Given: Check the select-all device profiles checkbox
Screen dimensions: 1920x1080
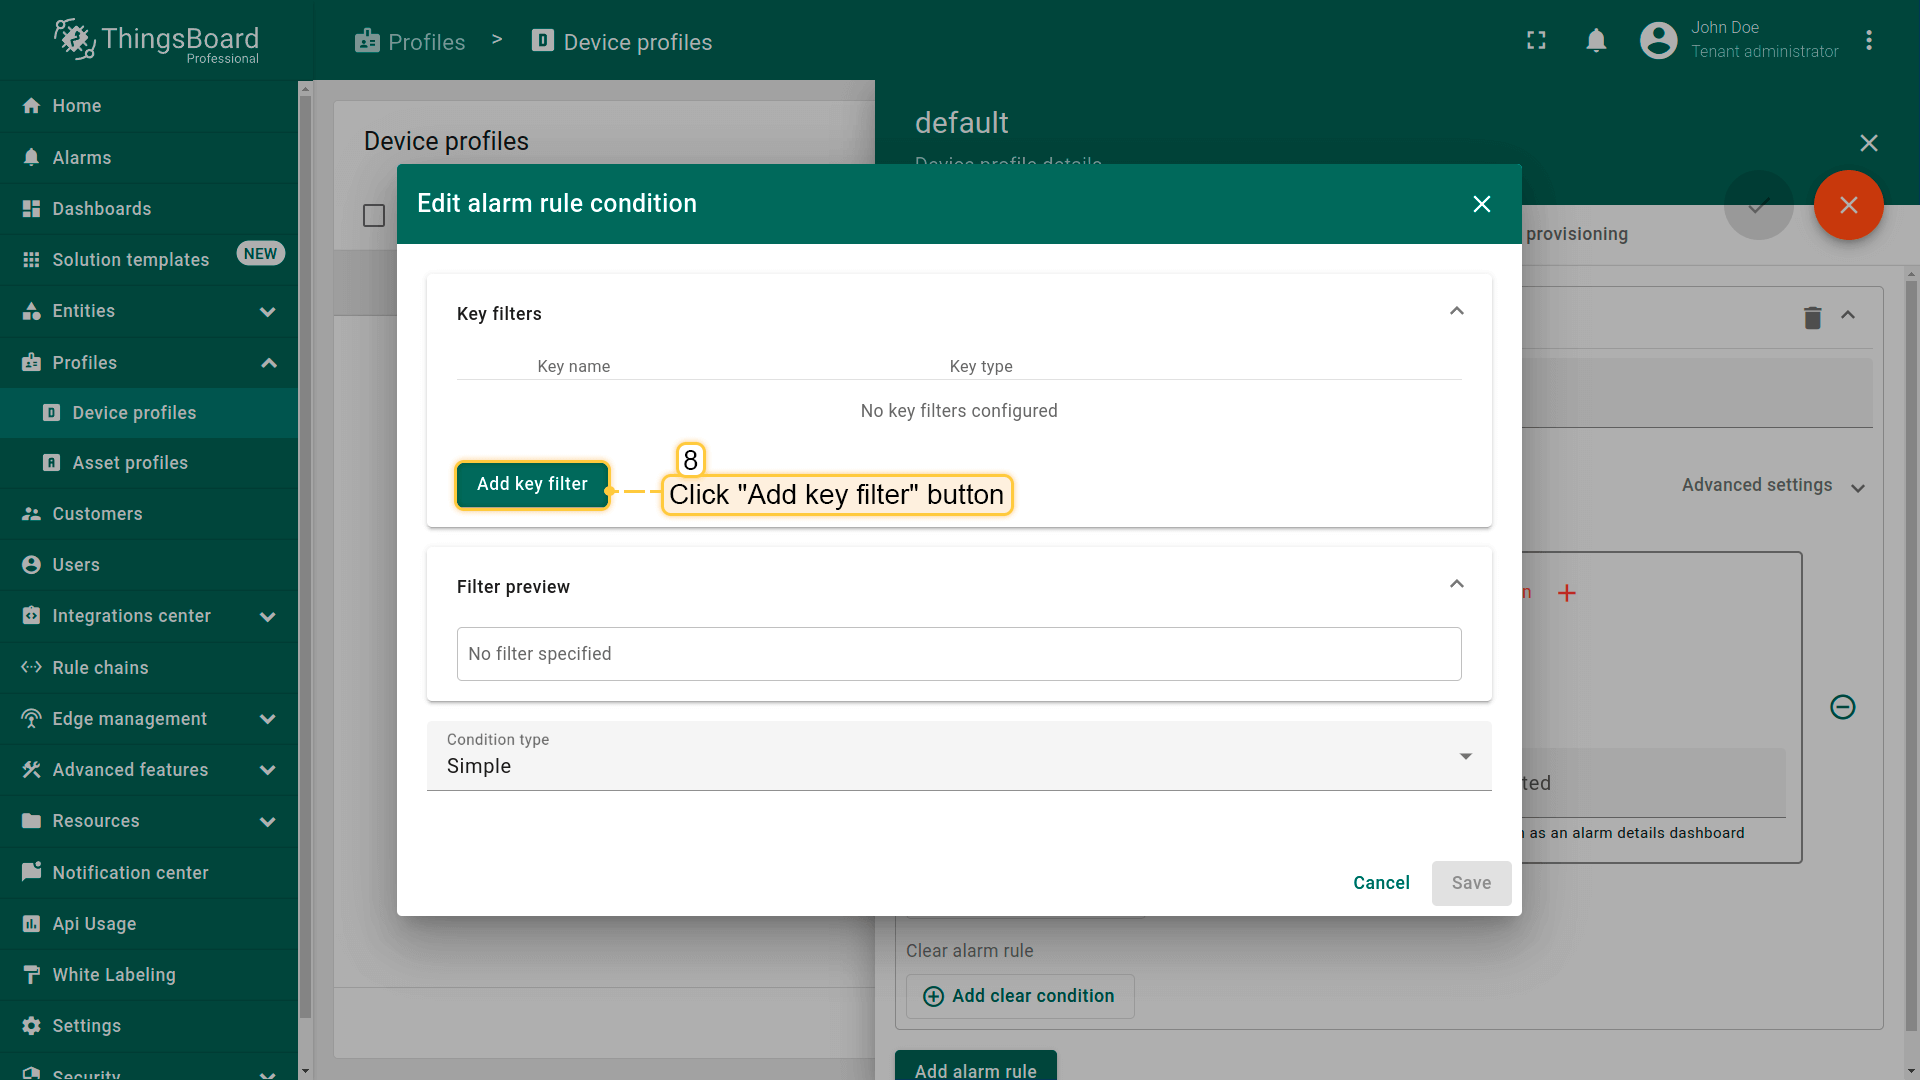Looking at the screenshot, I should 374,216.
